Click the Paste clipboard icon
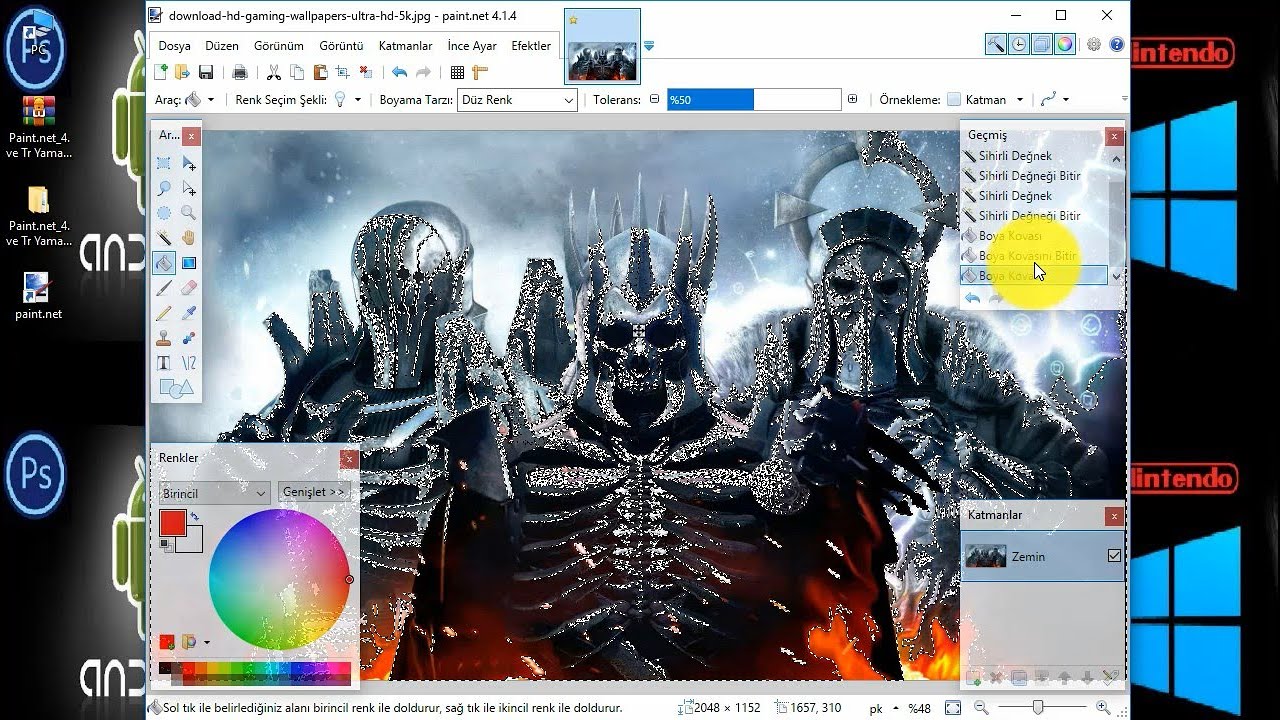1280x720 pixels. [320, 72]
